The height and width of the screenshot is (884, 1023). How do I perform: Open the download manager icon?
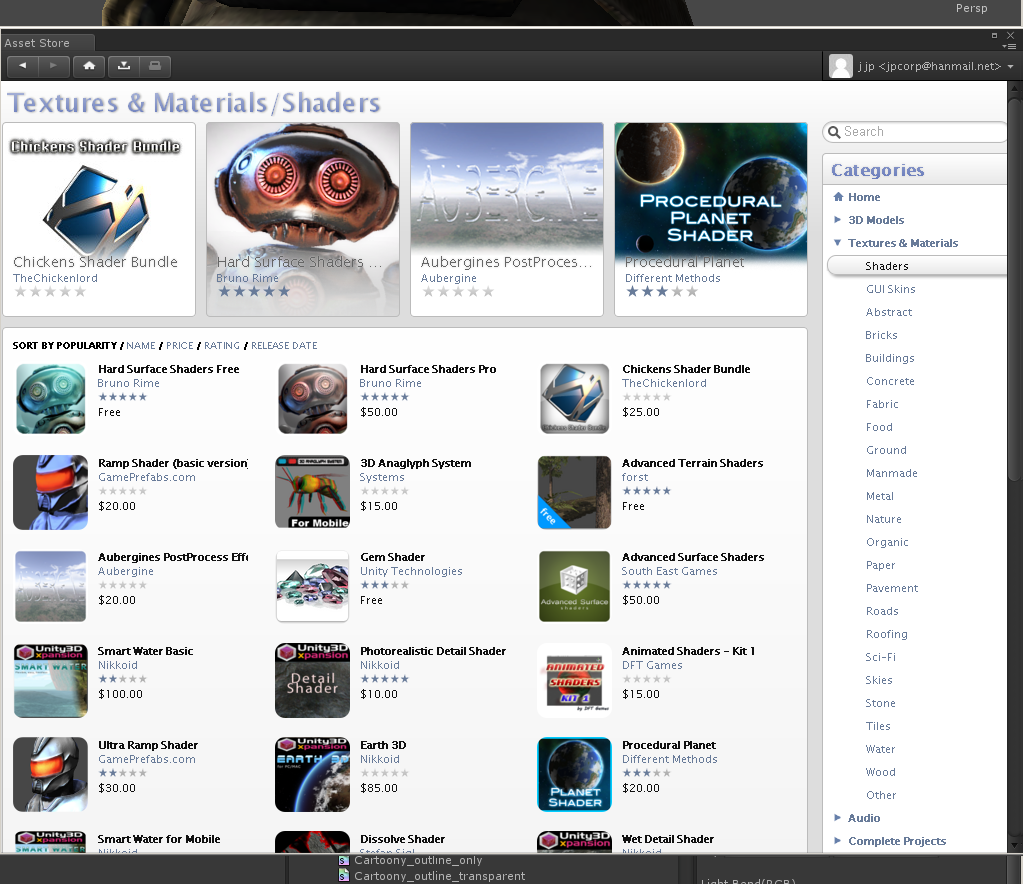tap(123, 66)
